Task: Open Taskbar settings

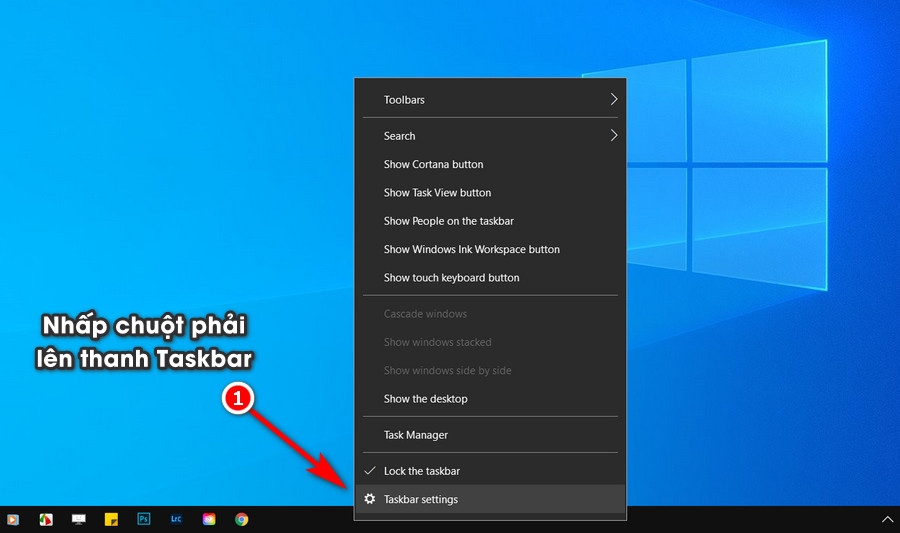Action: click(490, 499)
